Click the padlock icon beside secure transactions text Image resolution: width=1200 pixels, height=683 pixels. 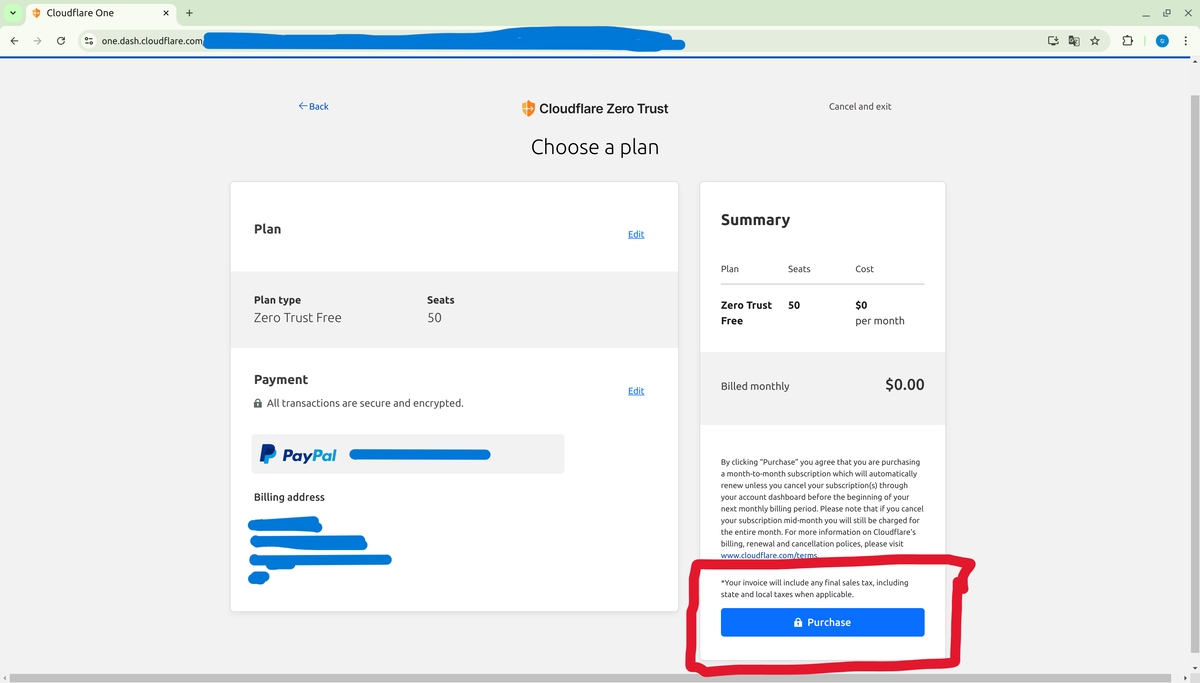(x=258, y=404)
